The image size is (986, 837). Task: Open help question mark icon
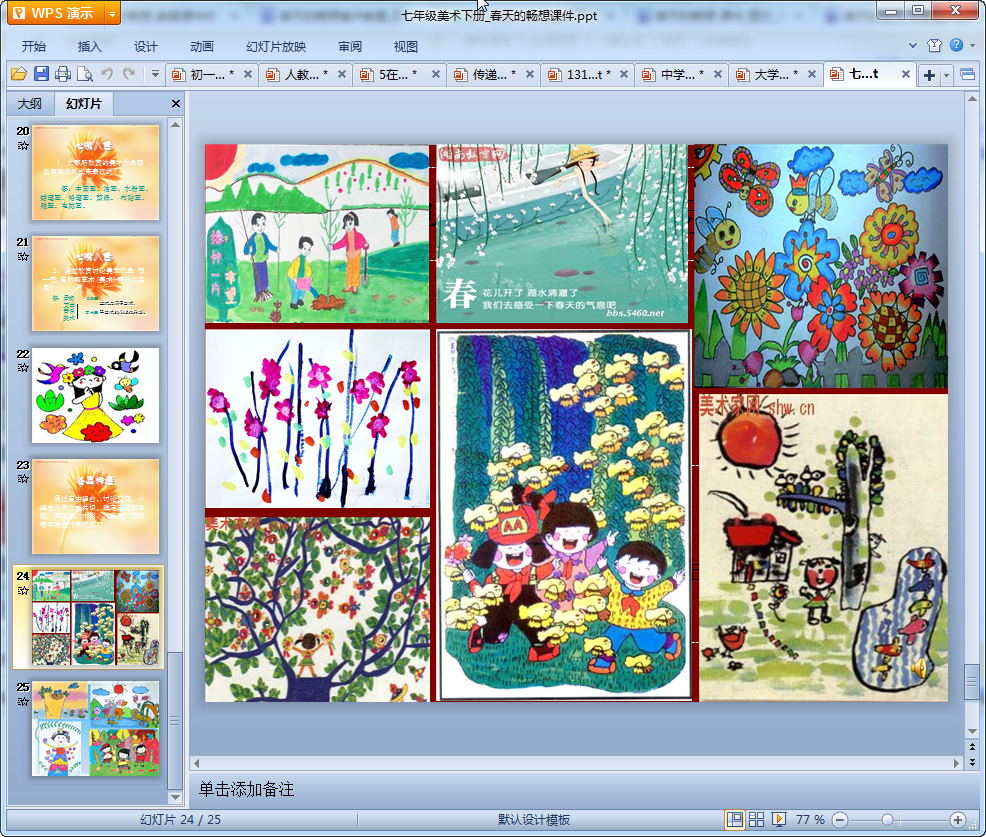coord(956,45)
